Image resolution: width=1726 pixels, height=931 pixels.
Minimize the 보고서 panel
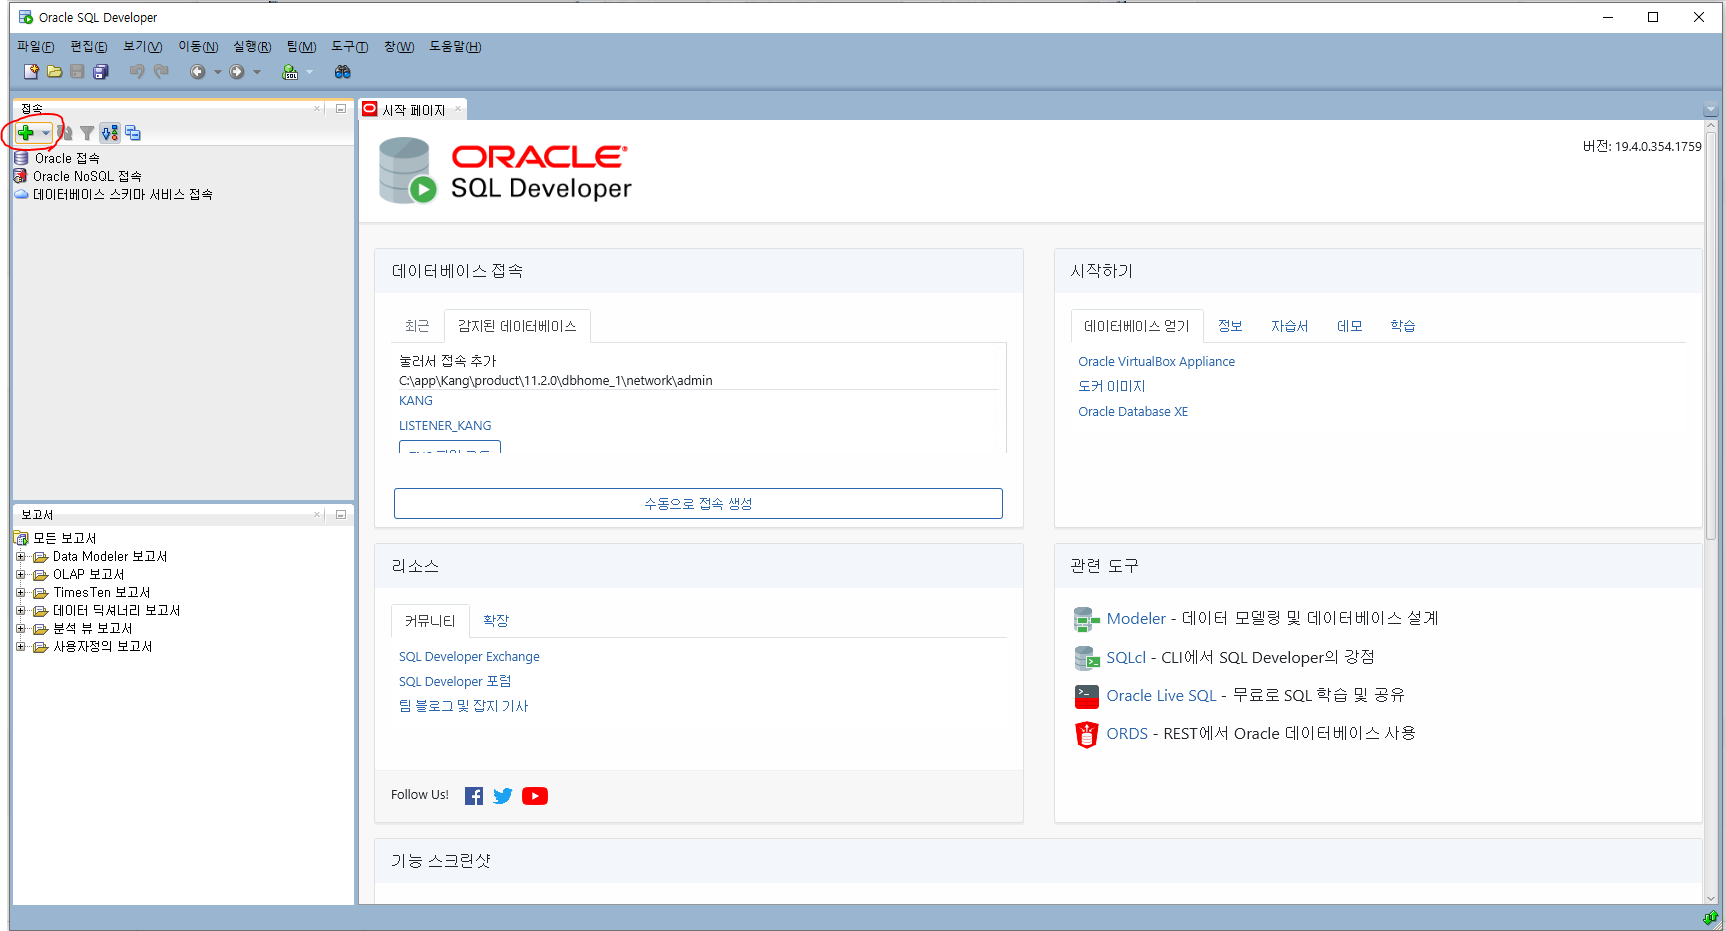pyautogui.click(x=341, y=514)
